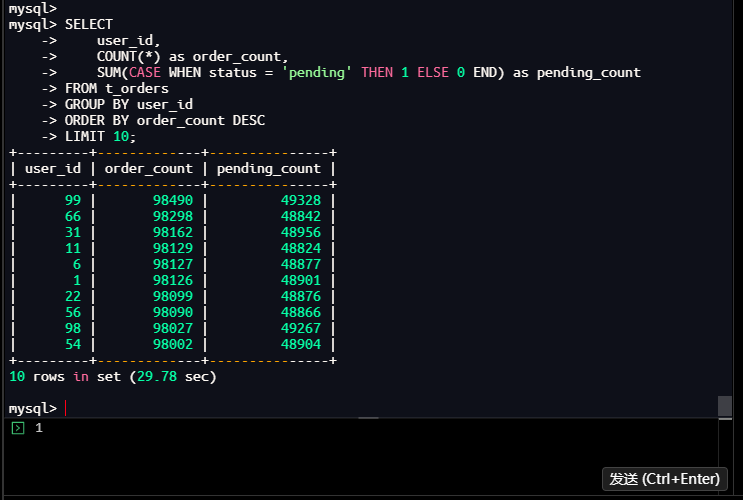Click the 'pending' string literal in query
Viewport: 743px width, 500px height.
pos(317,73)
